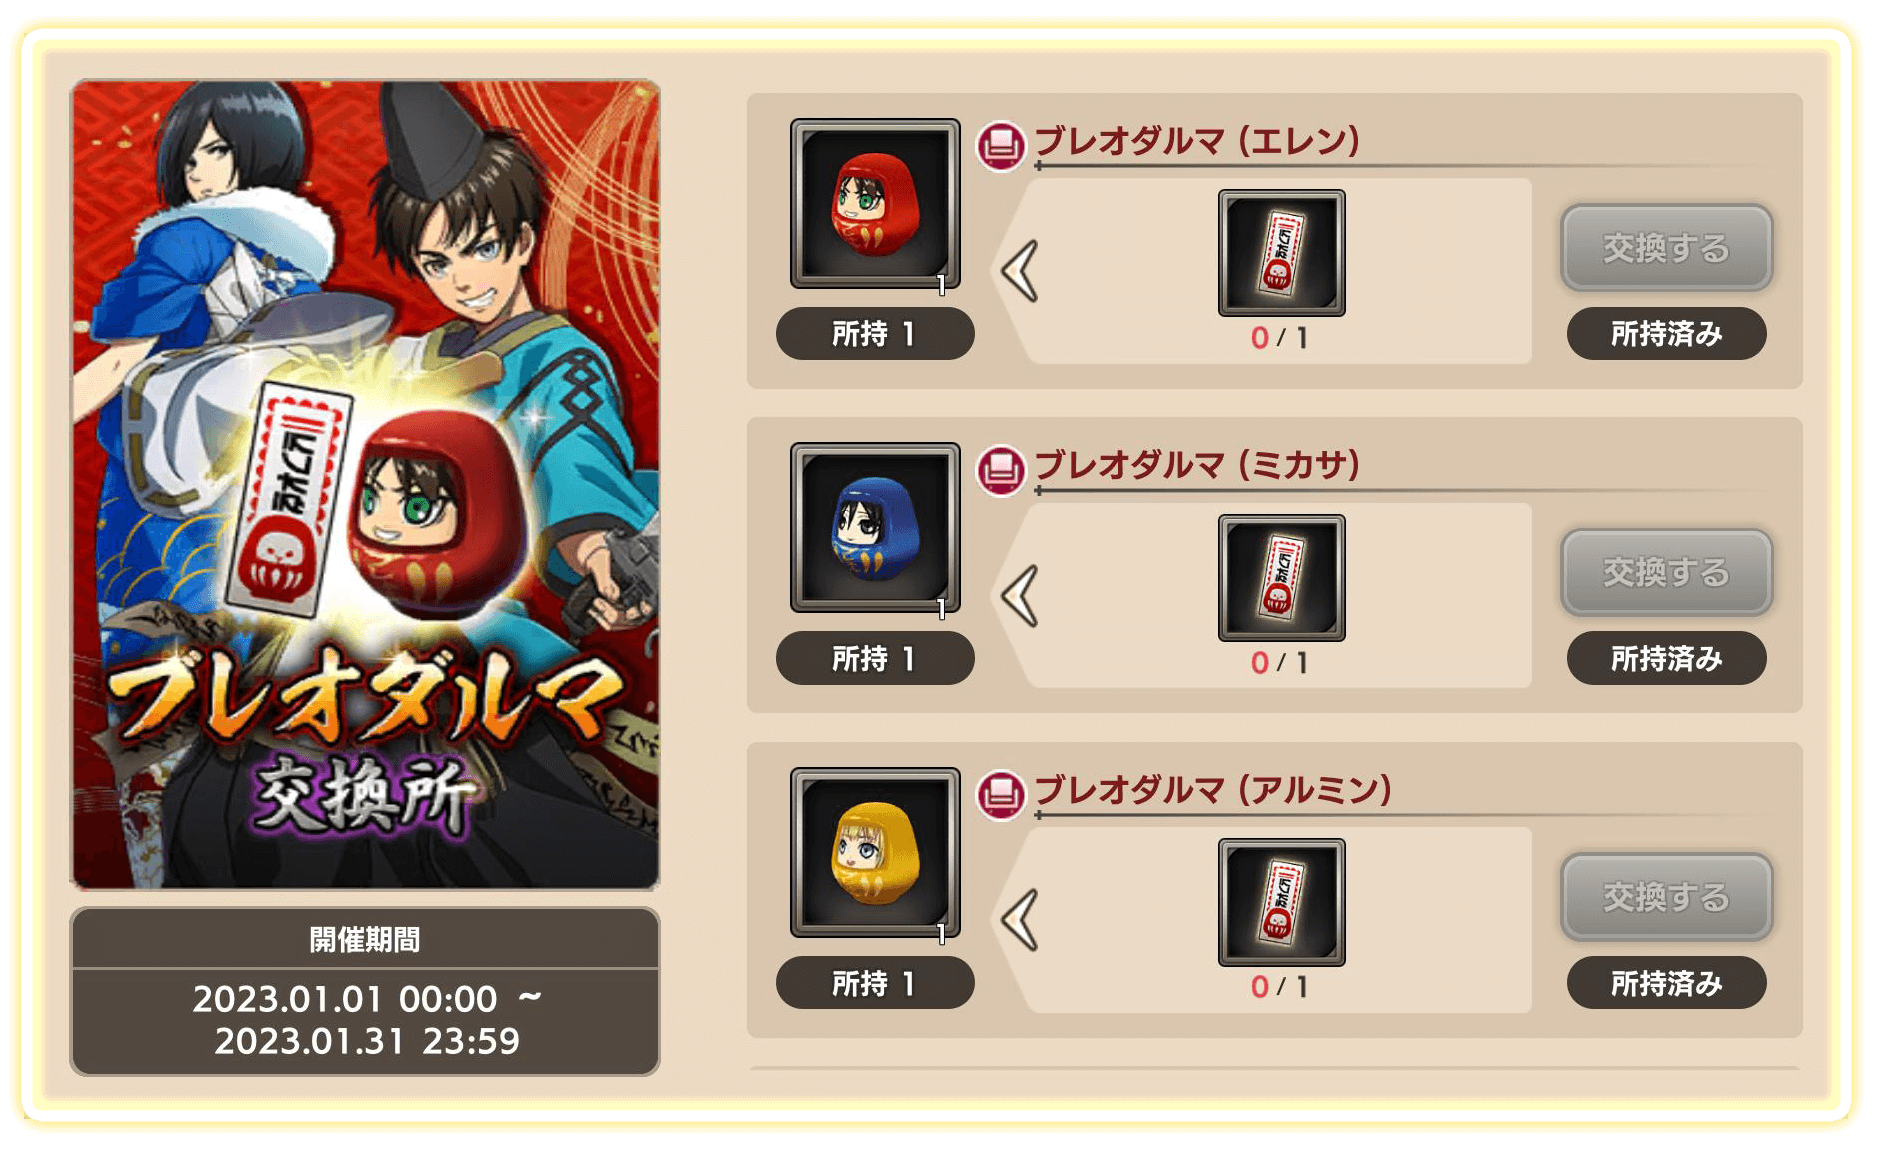Click 交換する button for ブレオダルマ (アルミン)
The image size is (1895, 1154).
coord(1666,897)
